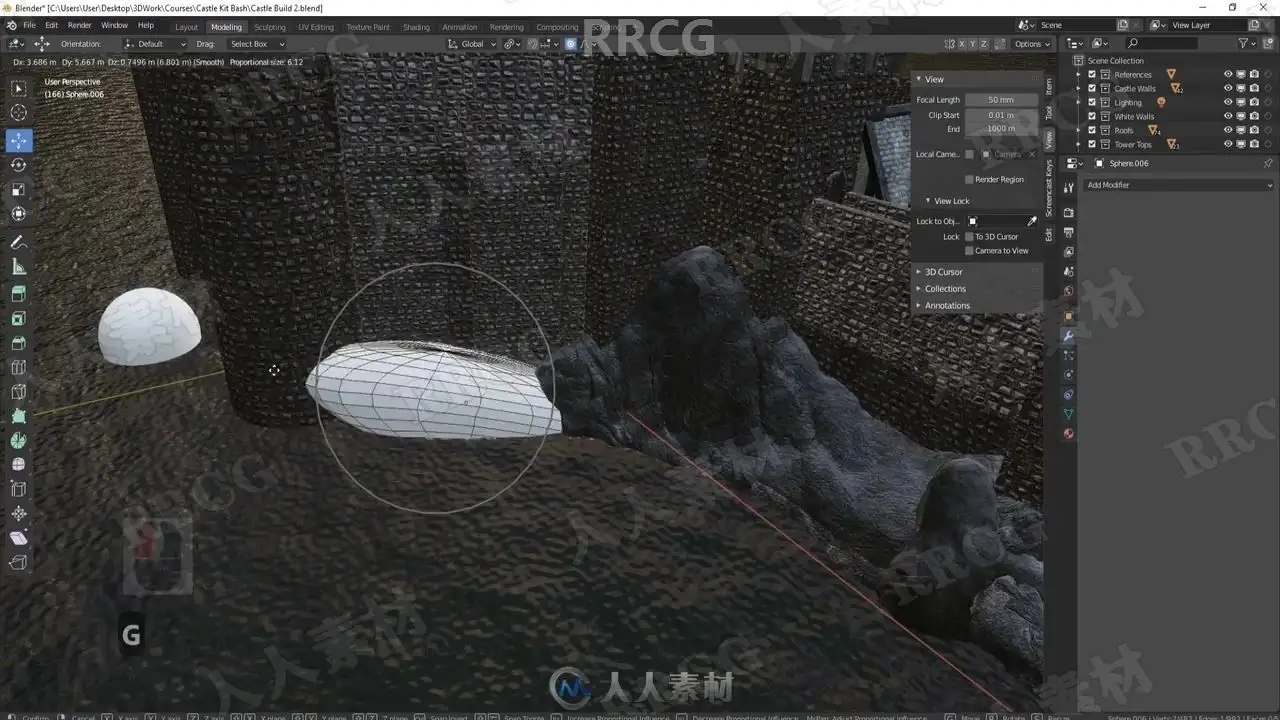Expand the Annotations panel

(x=947, y=305)
